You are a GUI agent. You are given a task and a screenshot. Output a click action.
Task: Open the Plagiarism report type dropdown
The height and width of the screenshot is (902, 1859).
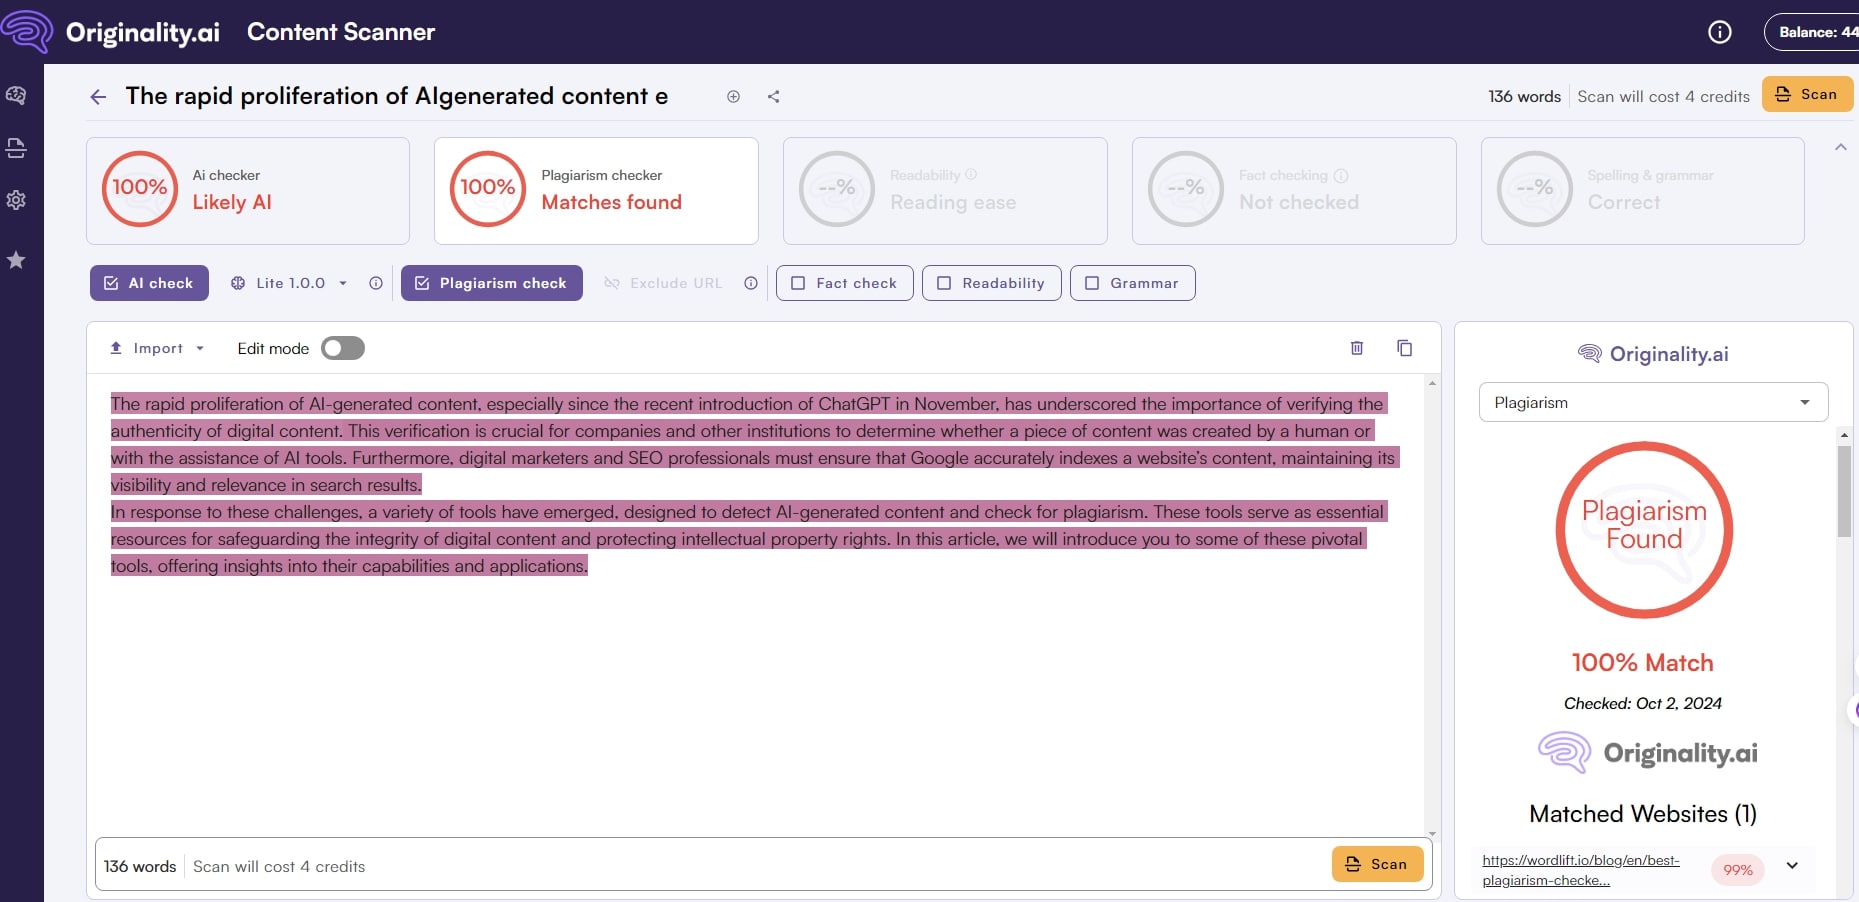click(1652, 402)
